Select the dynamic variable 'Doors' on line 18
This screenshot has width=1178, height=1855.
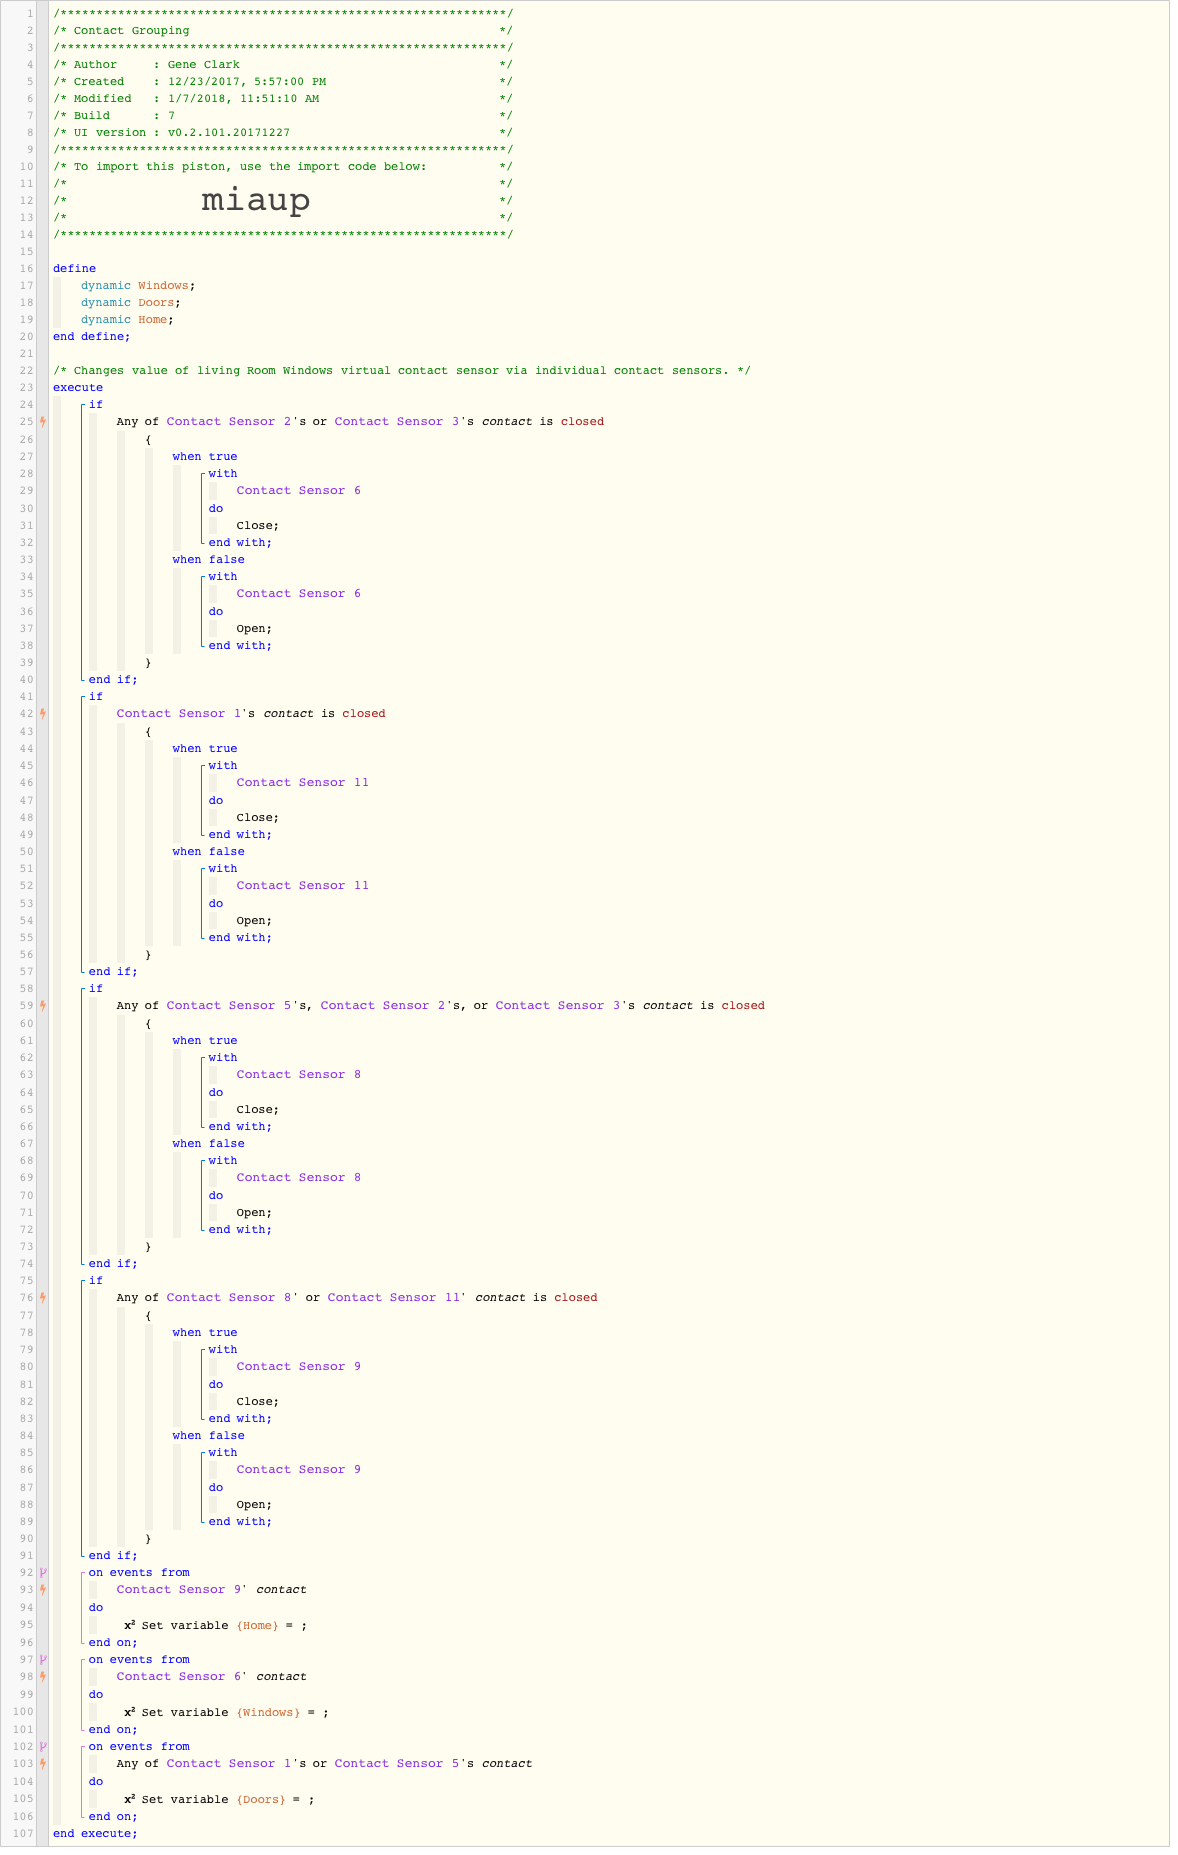[156, 303]
